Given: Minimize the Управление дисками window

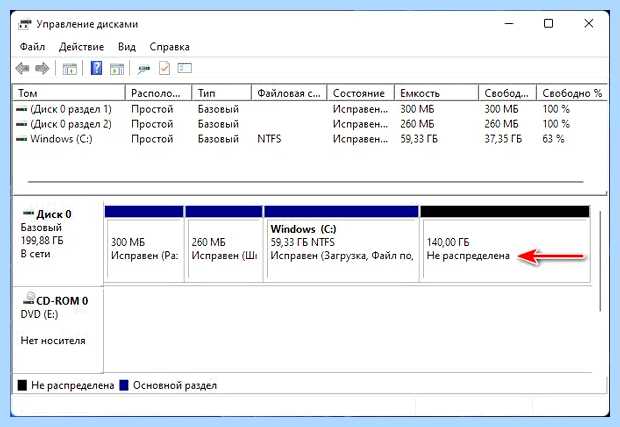Looking at the screenshot, I should pyautogui.click(x=509, y=24).
